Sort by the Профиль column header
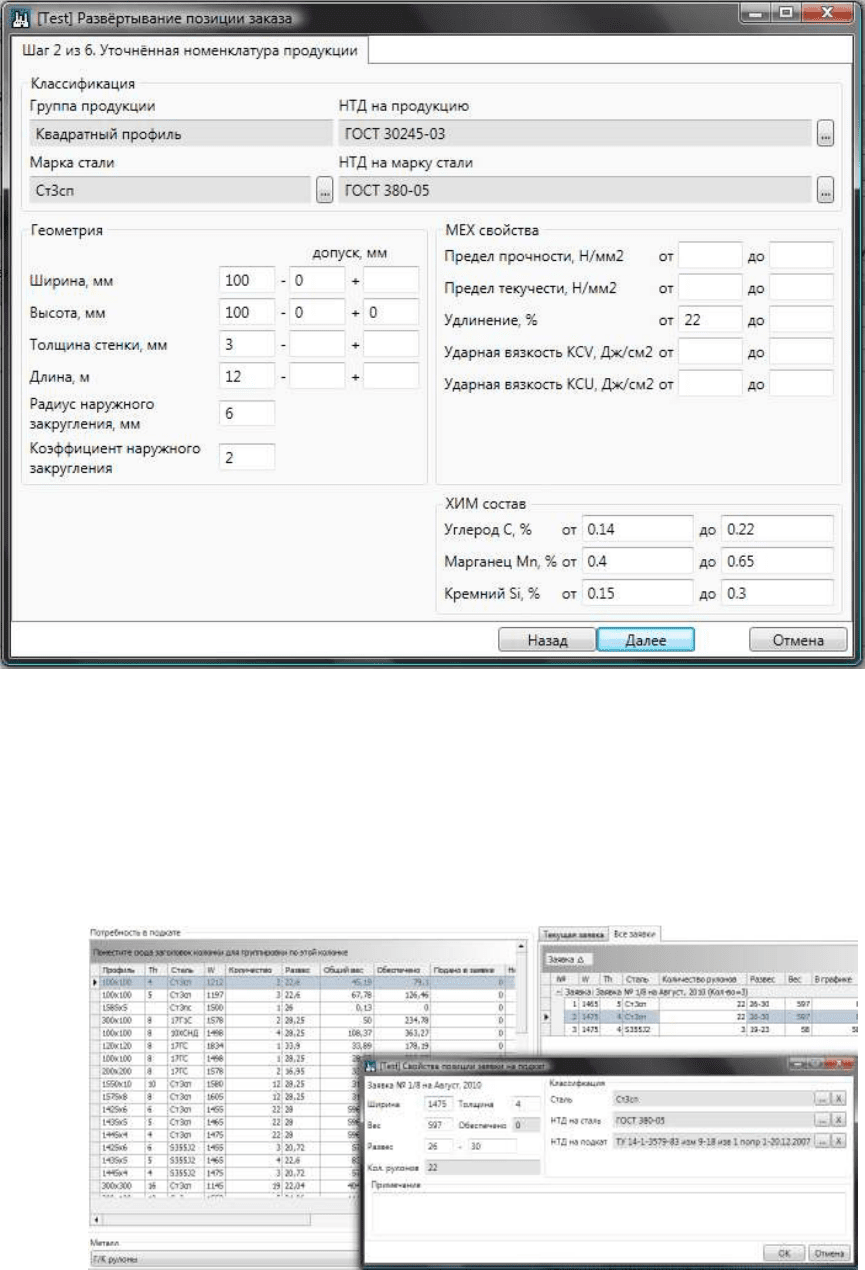865x1270 pixels. (118, 969)
